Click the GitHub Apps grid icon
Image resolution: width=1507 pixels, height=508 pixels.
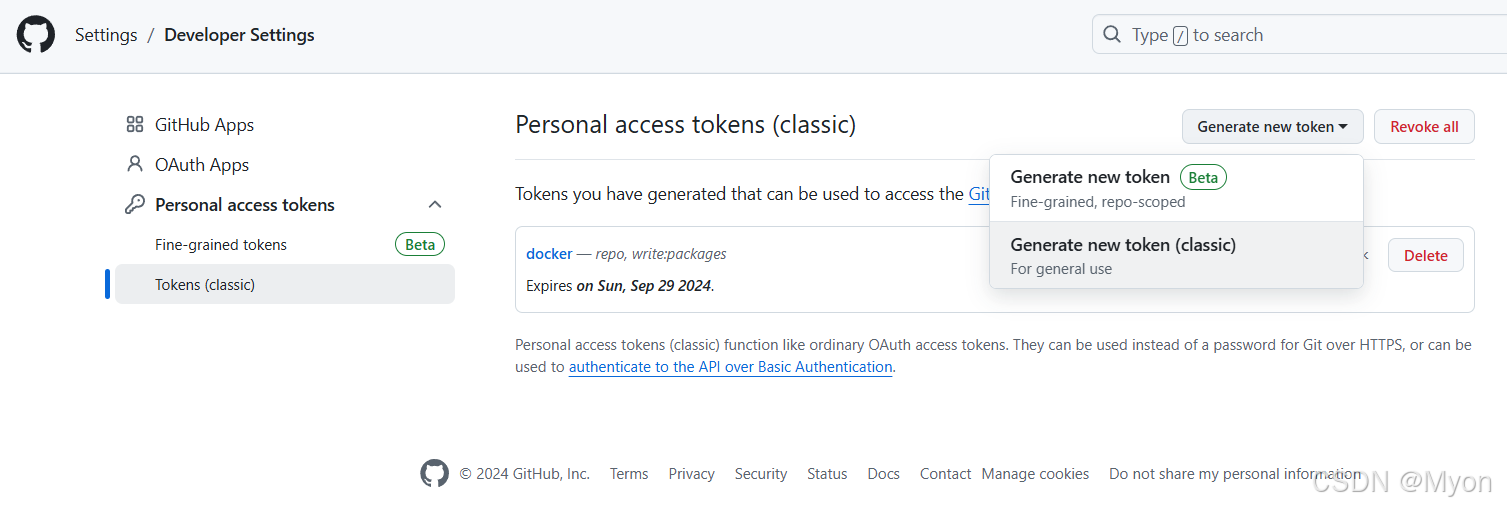135,125
